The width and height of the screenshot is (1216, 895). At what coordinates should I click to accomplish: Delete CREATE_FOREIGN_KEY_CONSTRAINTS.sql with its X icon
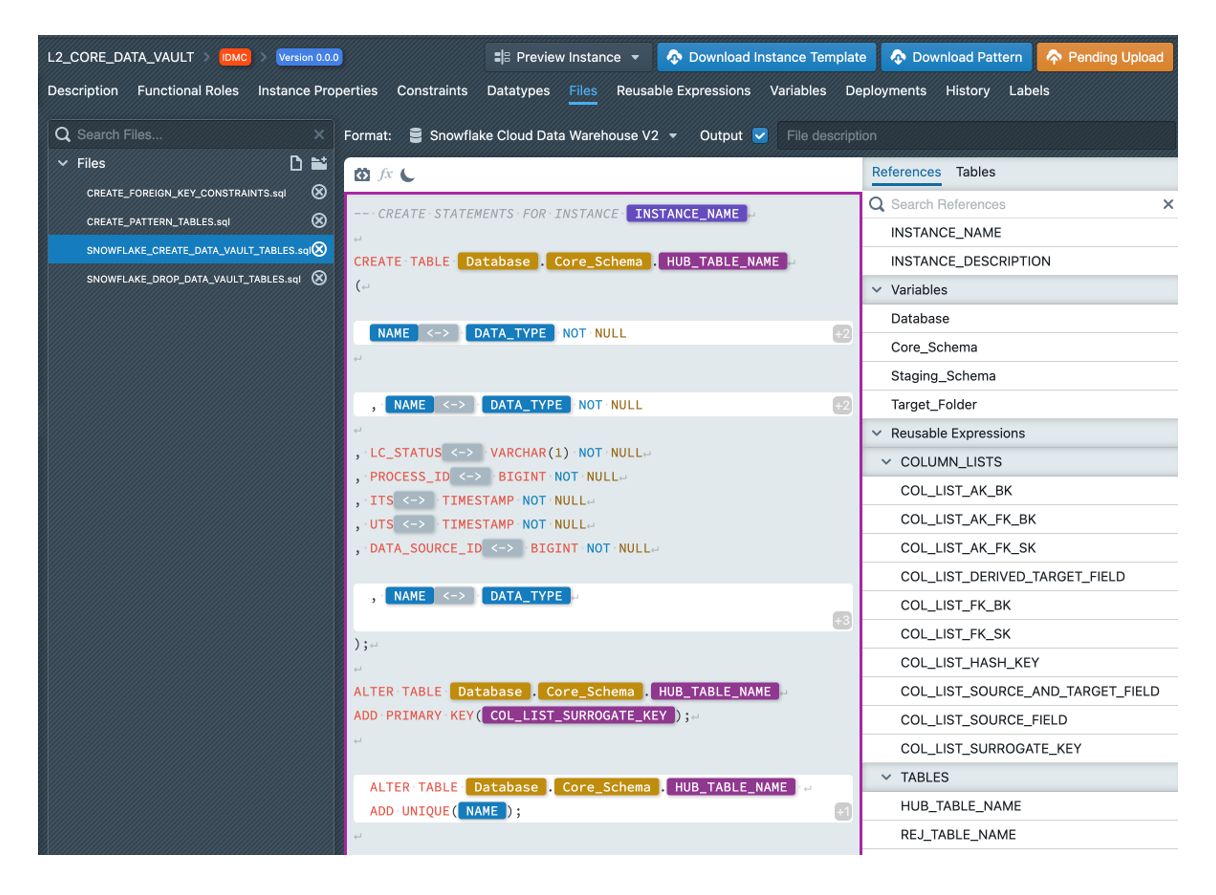319,192
